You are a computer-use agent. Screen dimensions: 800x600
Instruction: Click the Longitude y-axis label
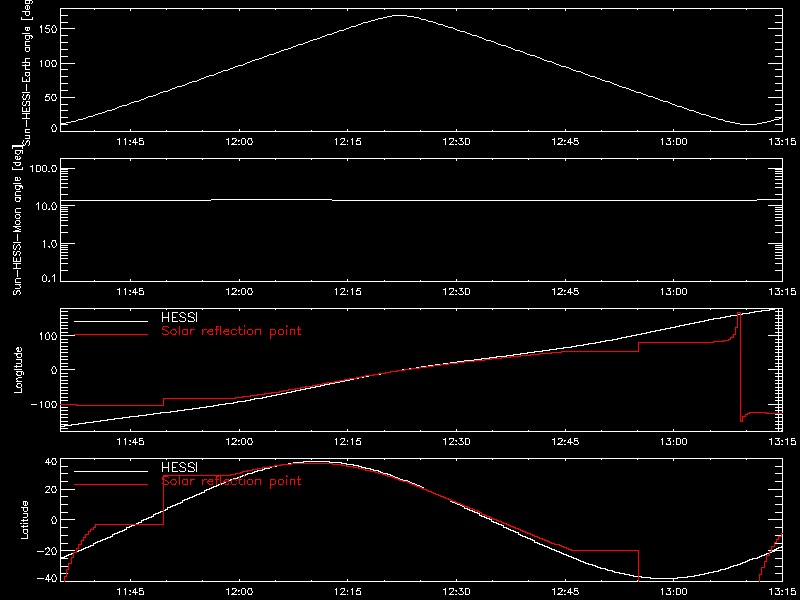click(x=18, y=370)
